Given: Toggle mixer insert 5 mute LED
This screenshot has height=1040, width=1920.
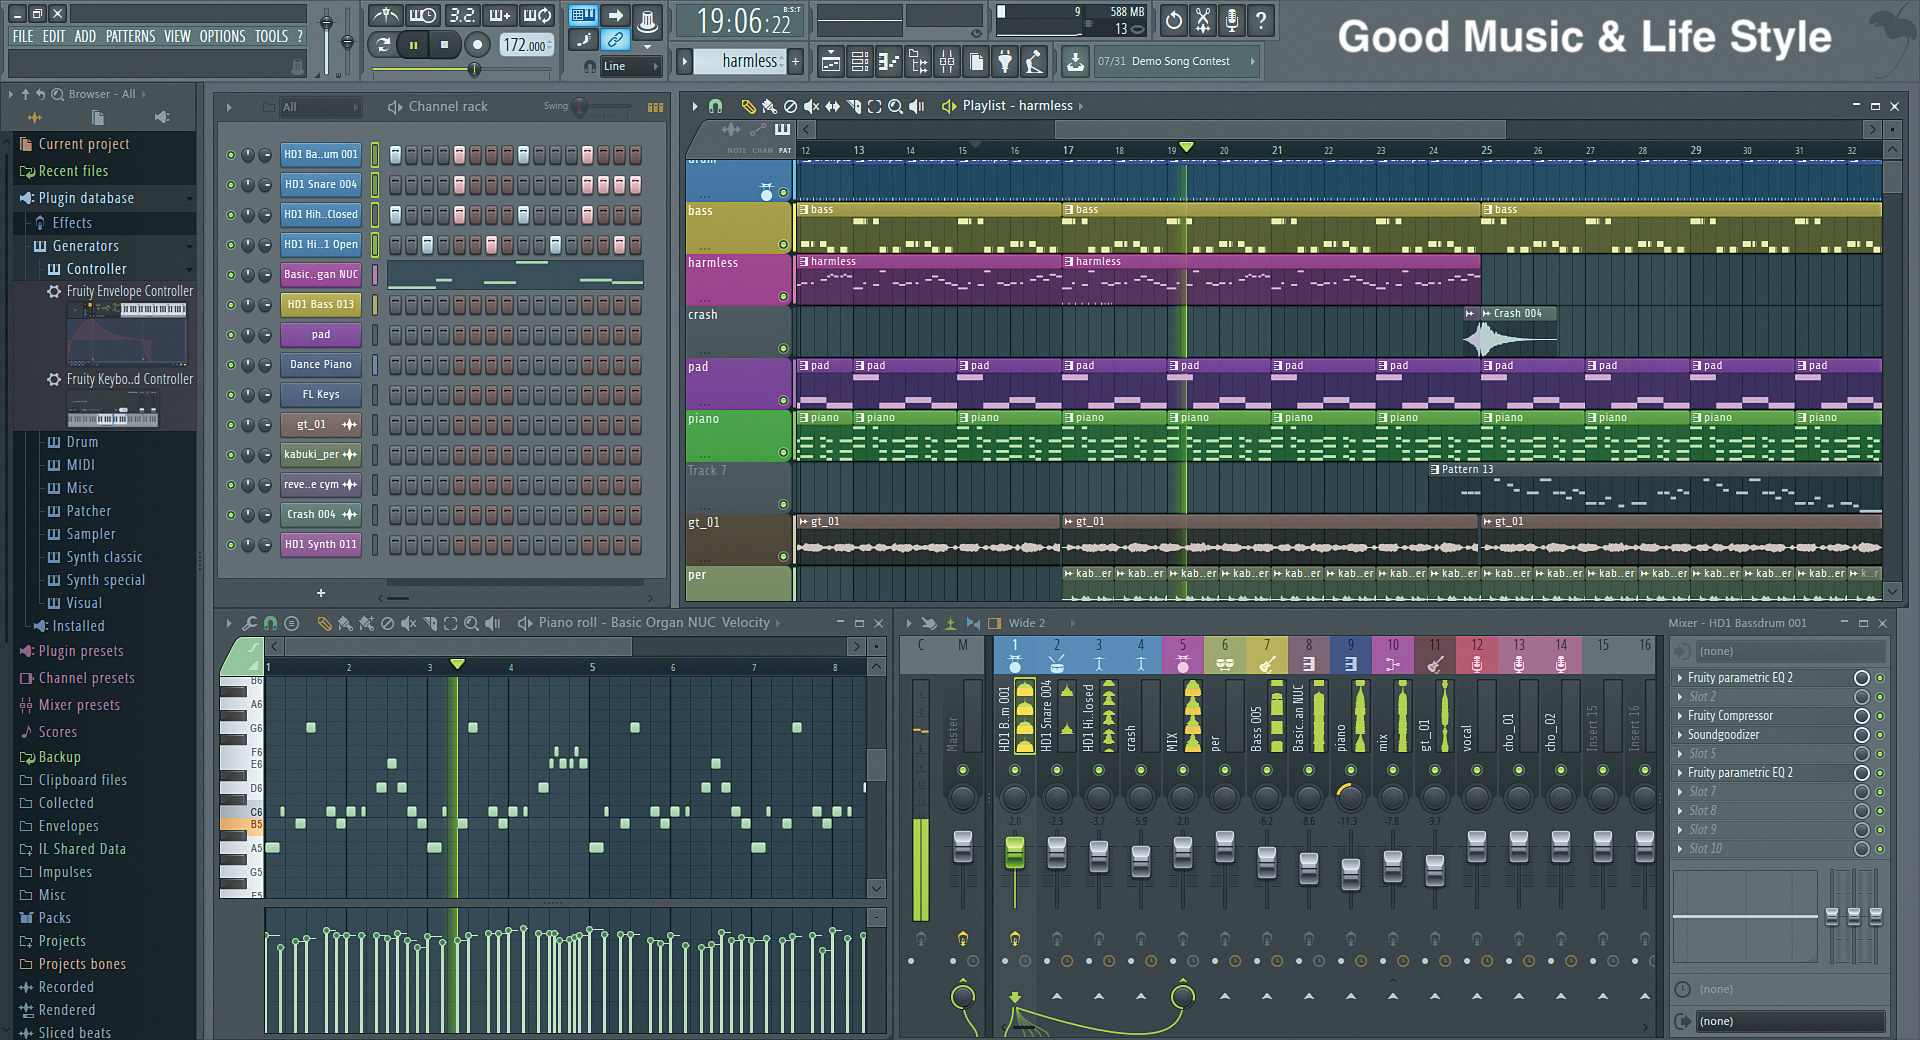Looking at the screenshot, I should (x=1183, y=770).
